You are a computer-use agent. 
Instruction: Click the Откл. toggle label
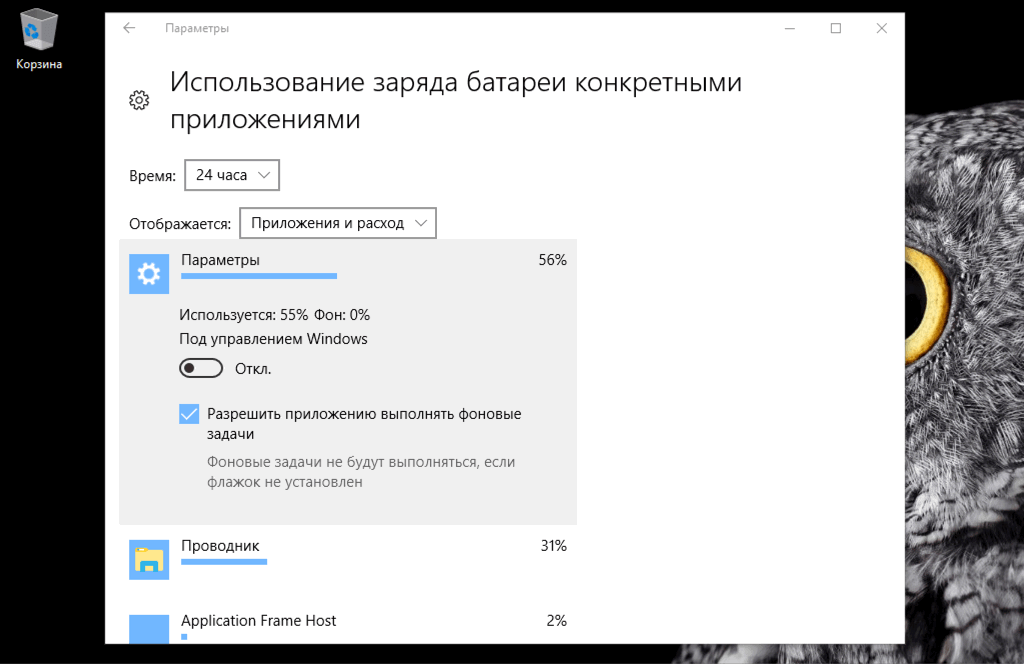click(253, 369)
